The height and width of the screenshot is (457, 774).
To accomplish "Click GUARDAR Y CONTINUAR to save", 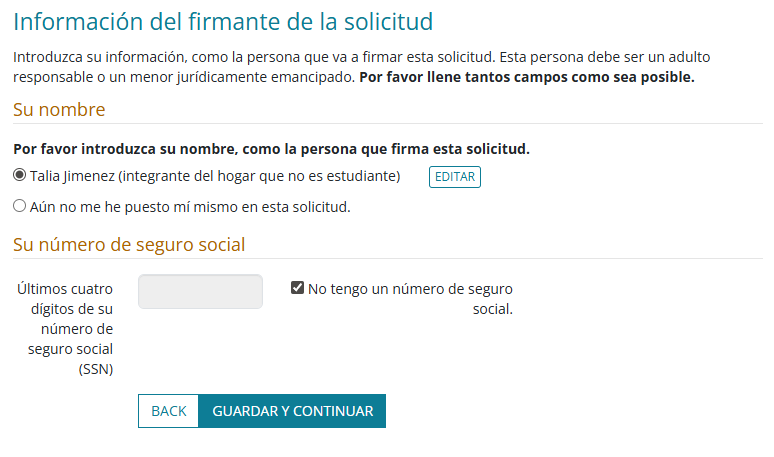I will point(292,411).
